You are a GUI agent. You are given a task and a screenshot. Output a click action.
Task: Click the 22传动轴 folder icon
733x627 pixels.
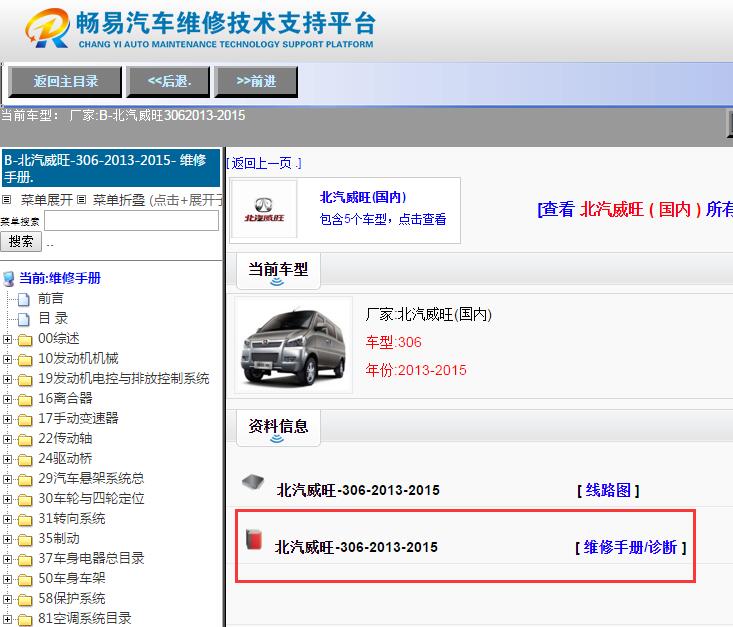(x=25, y=440)
